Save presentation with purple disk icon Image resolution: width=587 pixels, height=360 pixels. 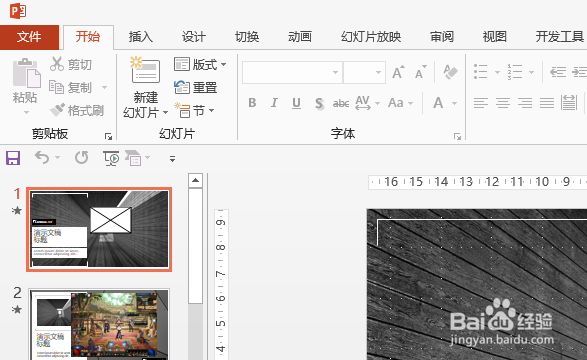point(13,158)
